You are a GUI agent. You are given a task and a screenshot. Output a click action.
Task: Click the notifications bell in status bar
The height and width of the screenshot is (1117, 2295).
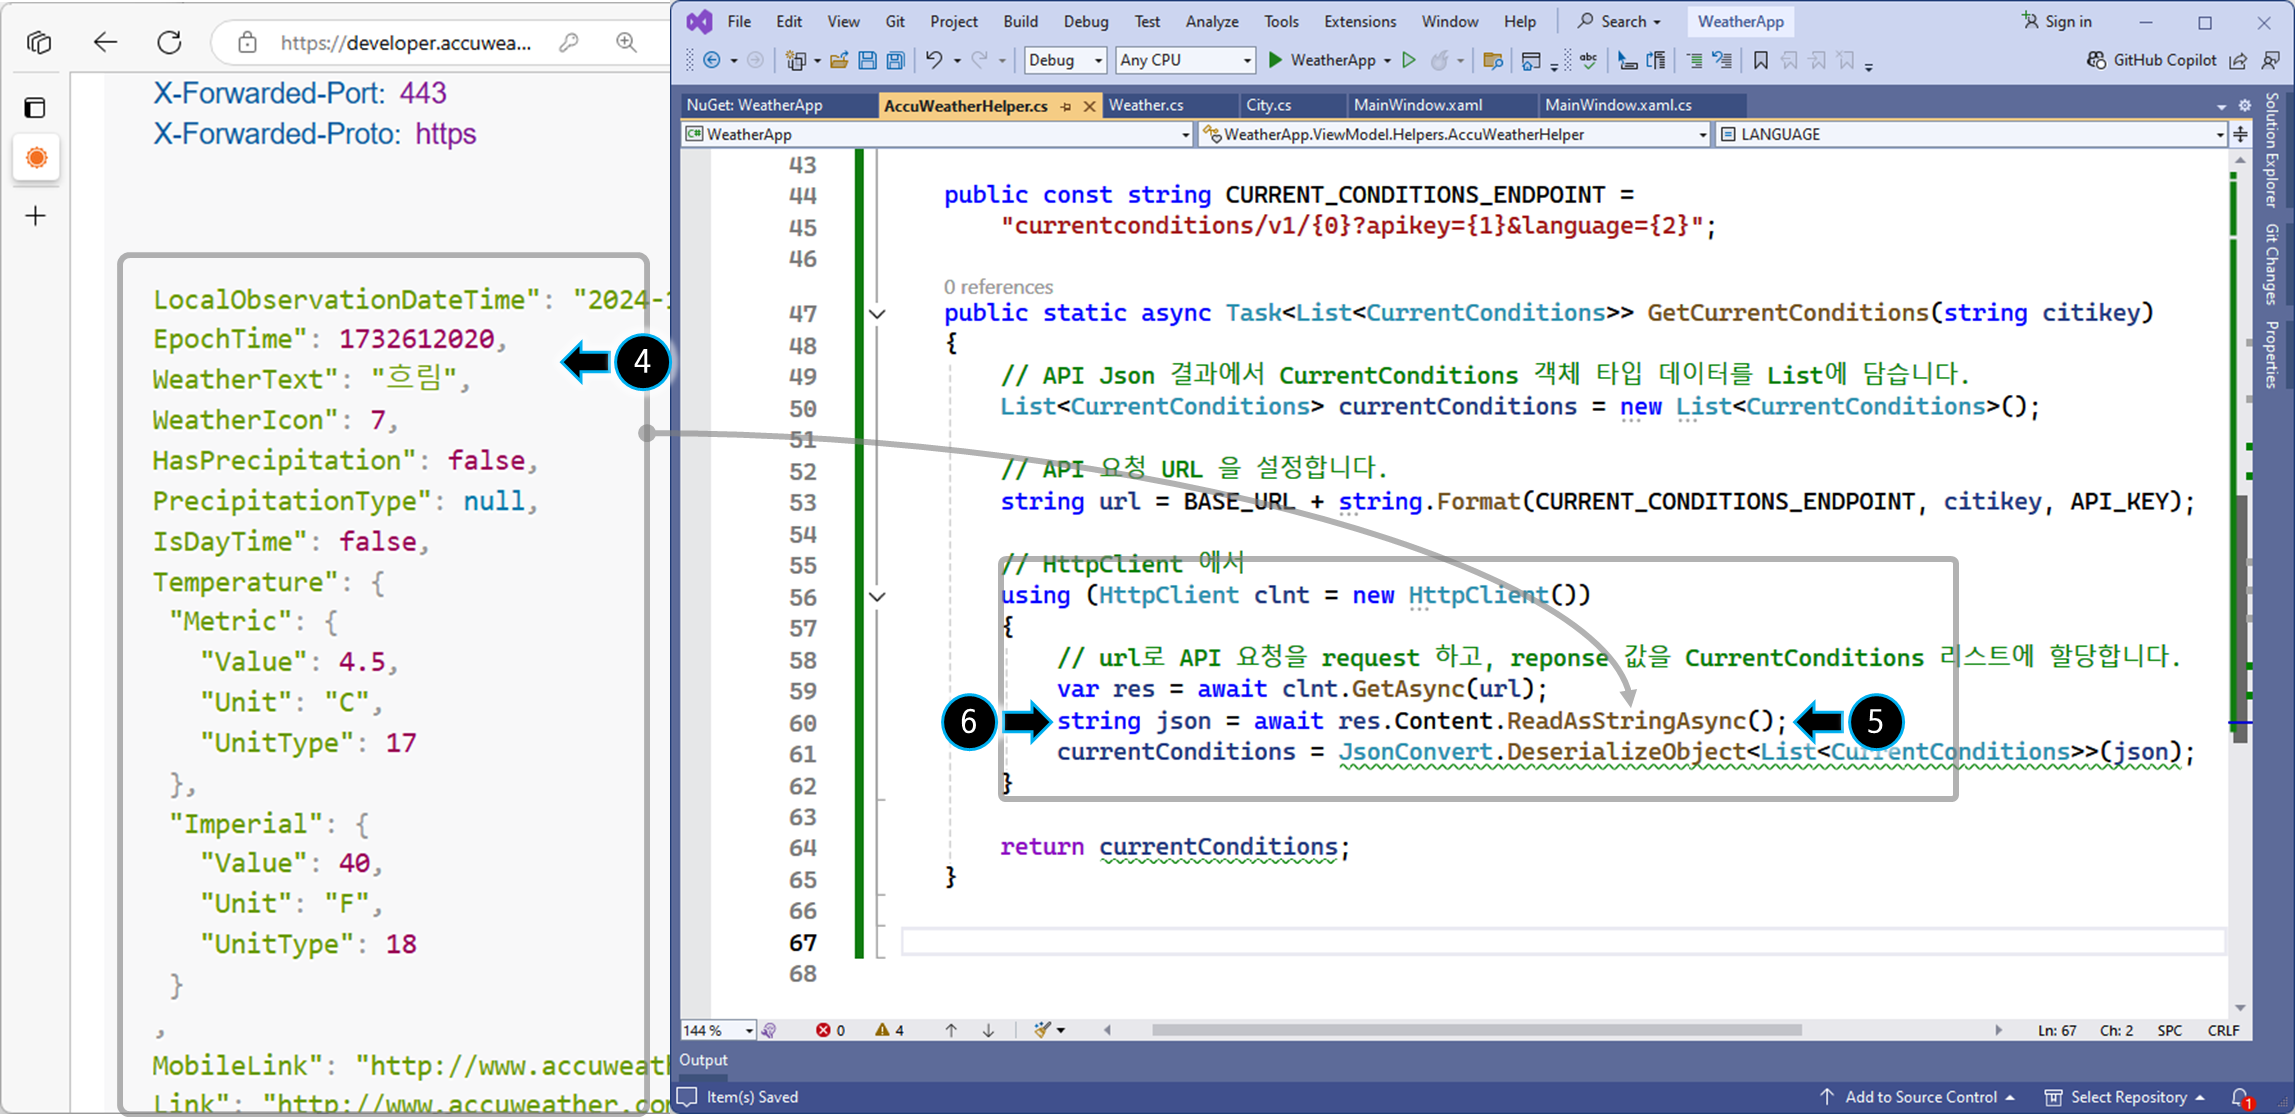point(2240,1097)
